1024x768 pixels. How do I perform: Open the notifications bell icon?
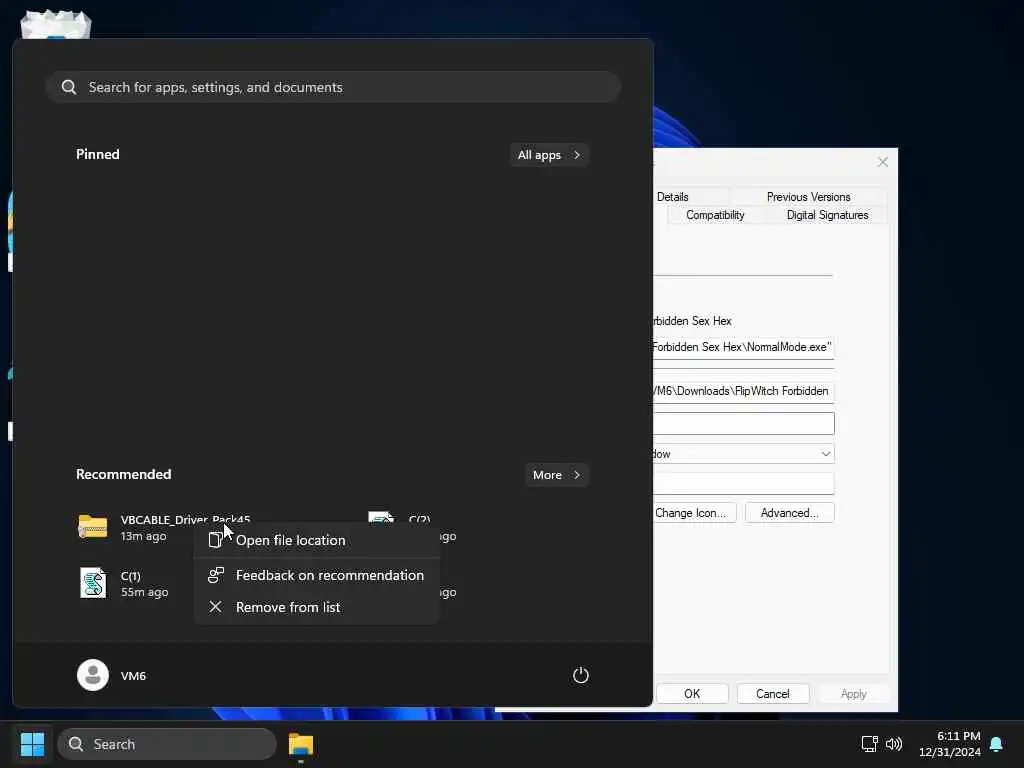(996, 744)
